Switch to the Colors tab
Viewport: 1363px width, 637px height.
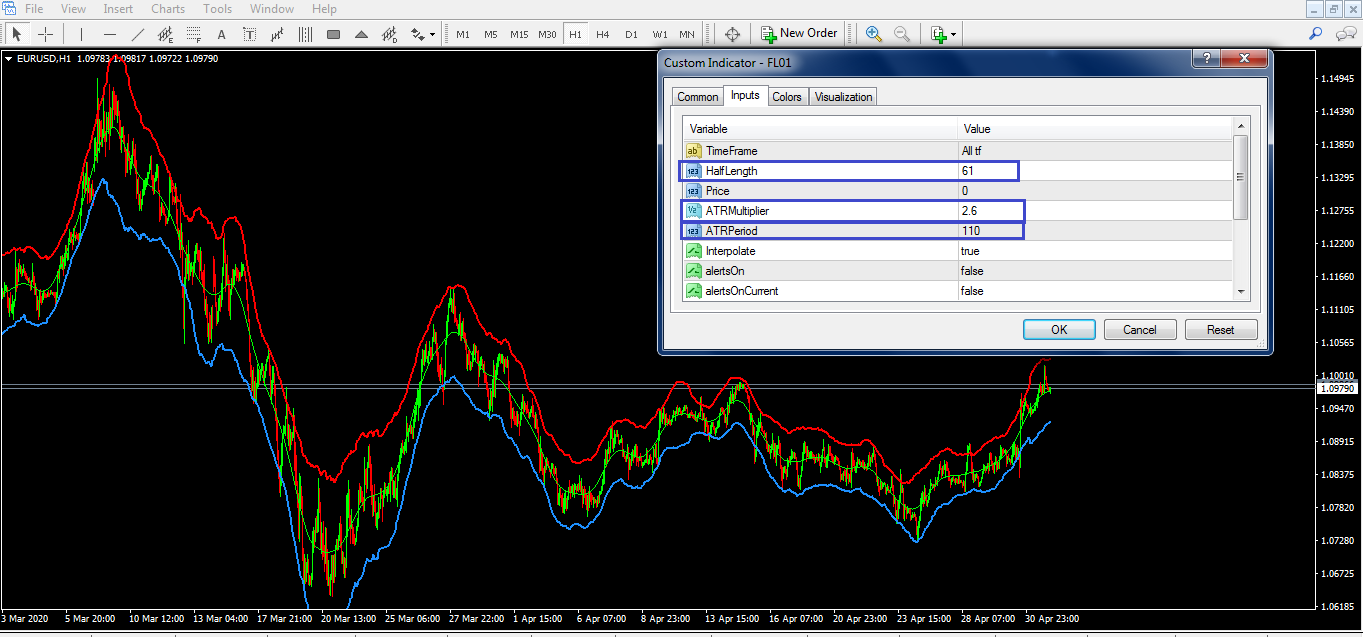pos(787,97)
